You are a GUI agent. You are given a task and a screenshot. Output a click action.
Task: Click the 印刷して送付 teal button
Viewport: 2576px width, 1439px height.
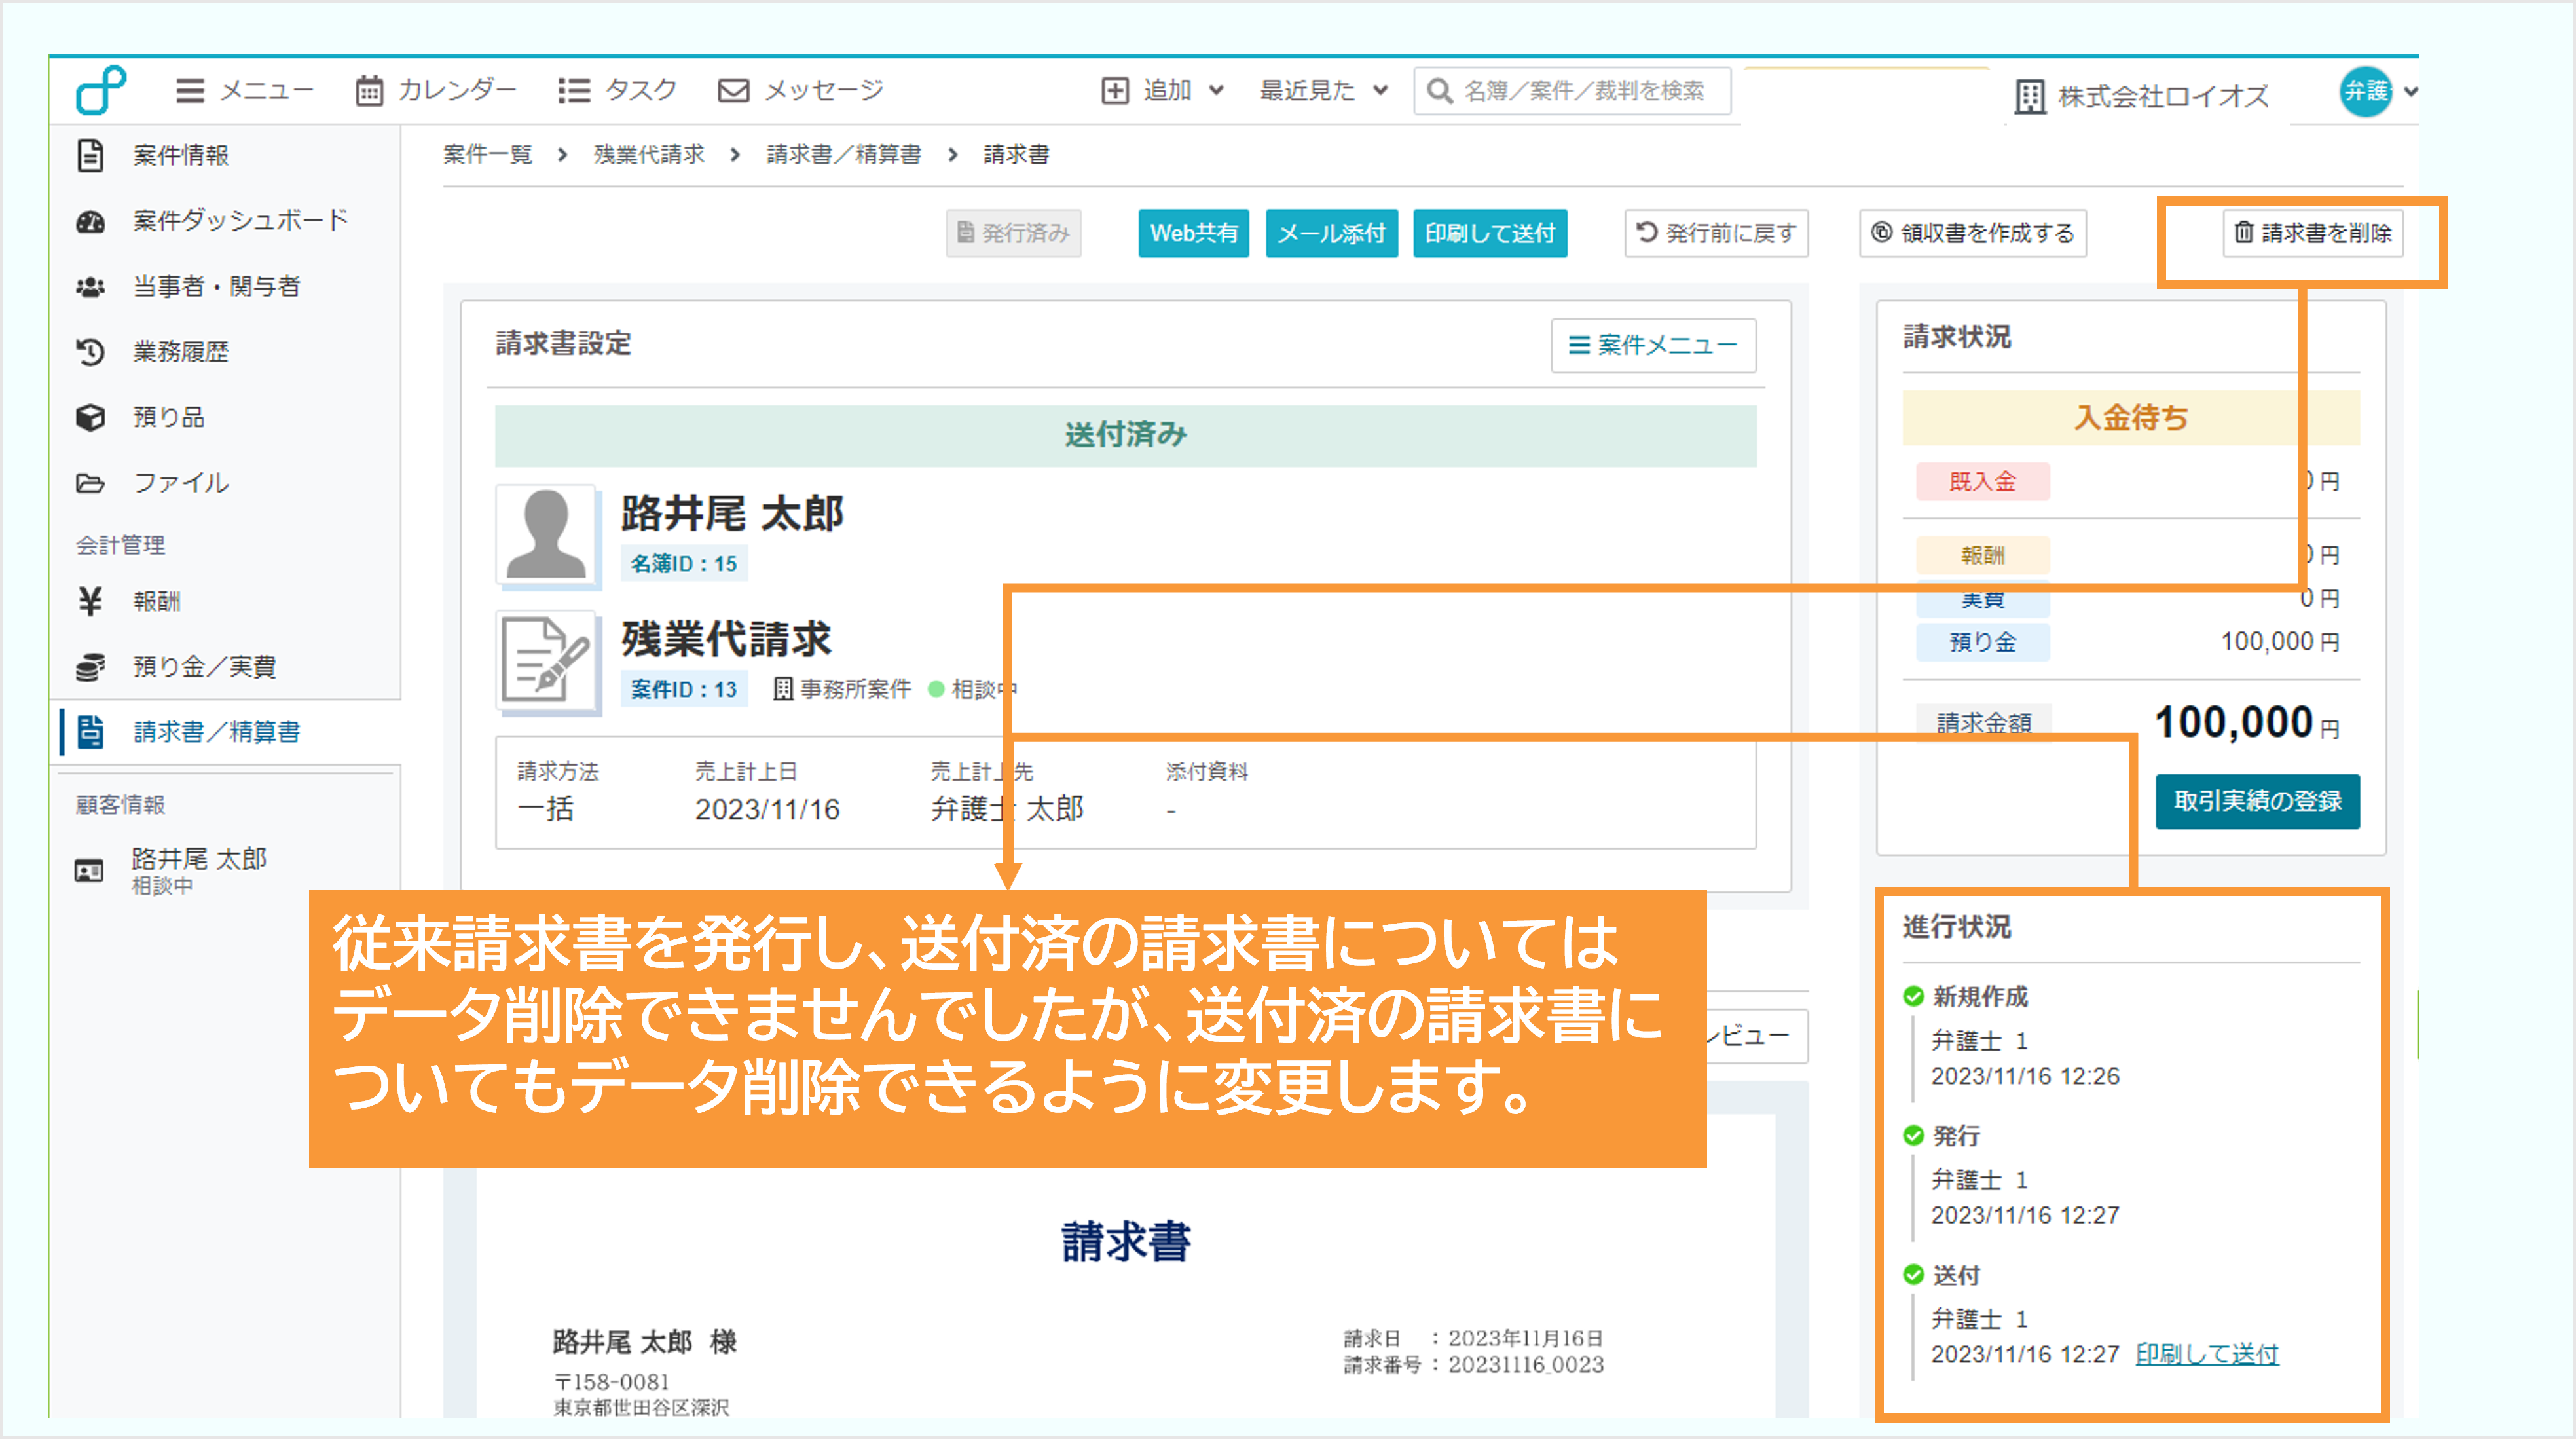click(1490, 233)
